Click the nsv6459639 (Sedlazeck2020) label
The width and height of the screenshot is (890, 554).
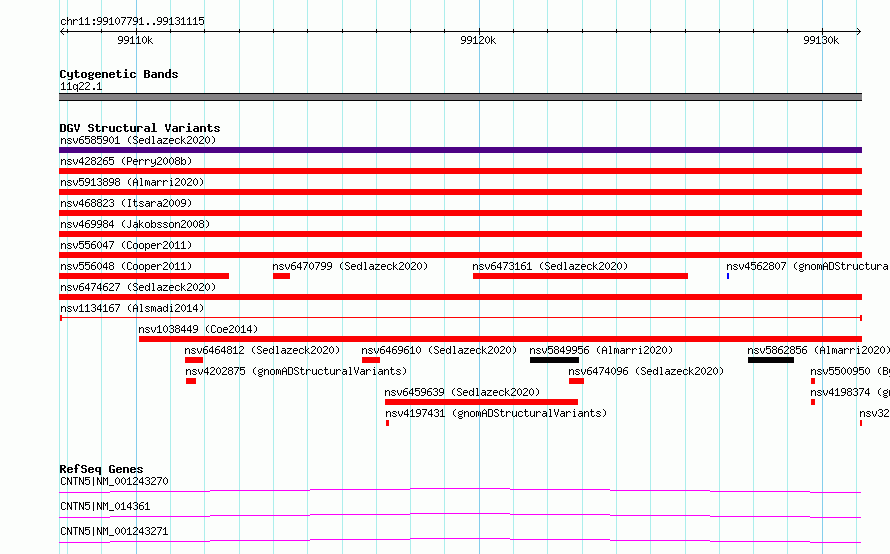(x=462, y=392)
